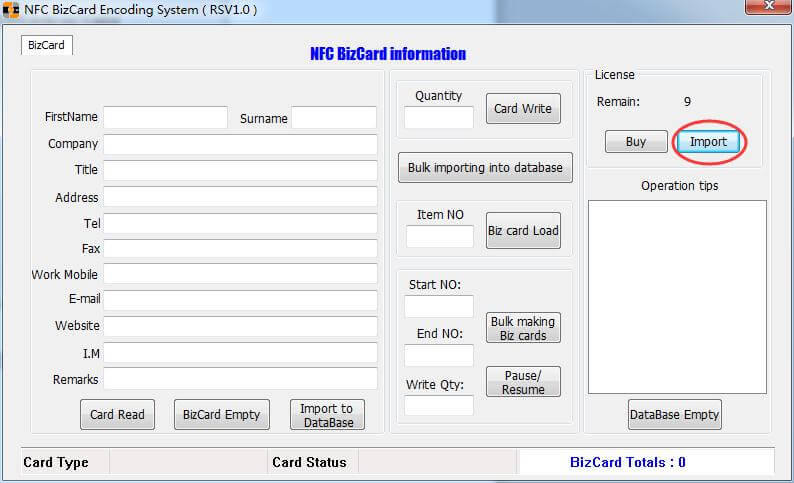The height and width of the screenshot is (483, 794).
Task: Select the Fax field
Action: coord(241,249)
